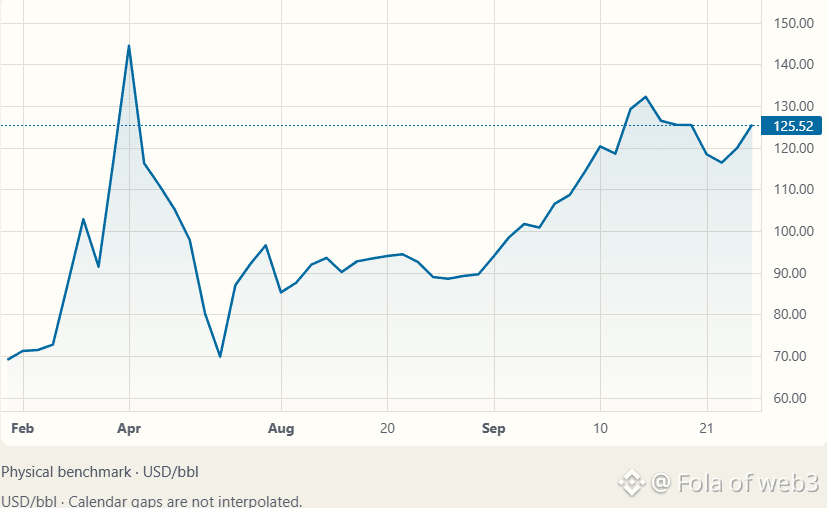
Task: Click the Binance logo watermark icon
Action: pos(631,482)
